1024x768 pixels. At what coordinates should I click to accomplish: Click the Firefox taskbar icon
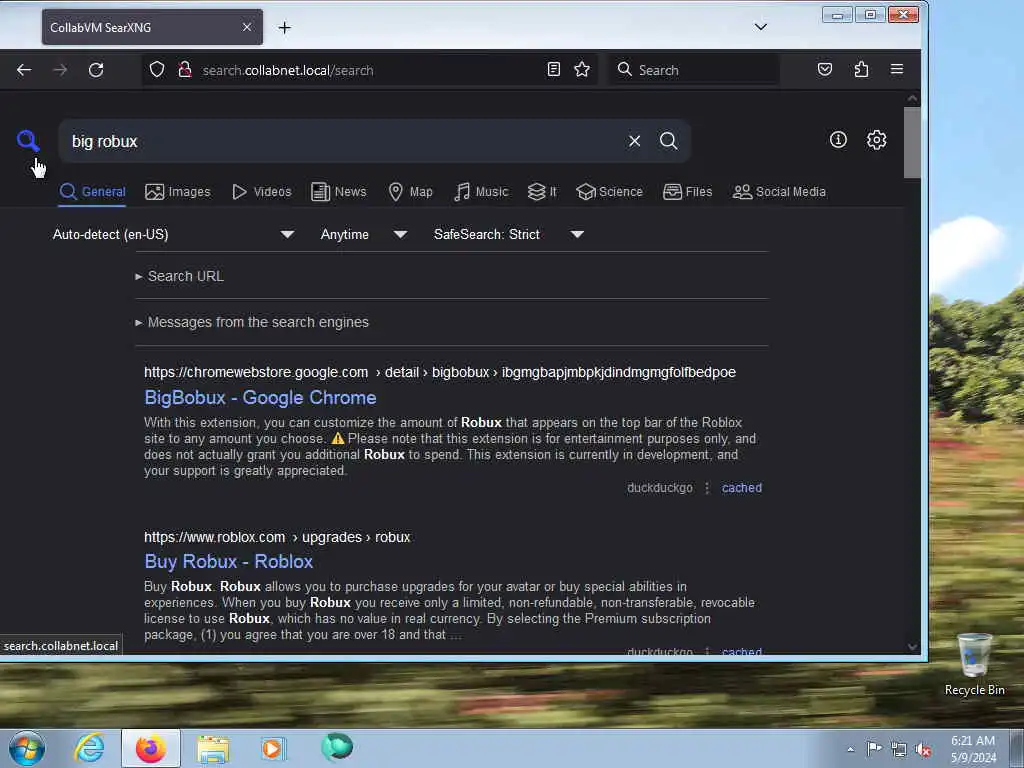[151, 748]
